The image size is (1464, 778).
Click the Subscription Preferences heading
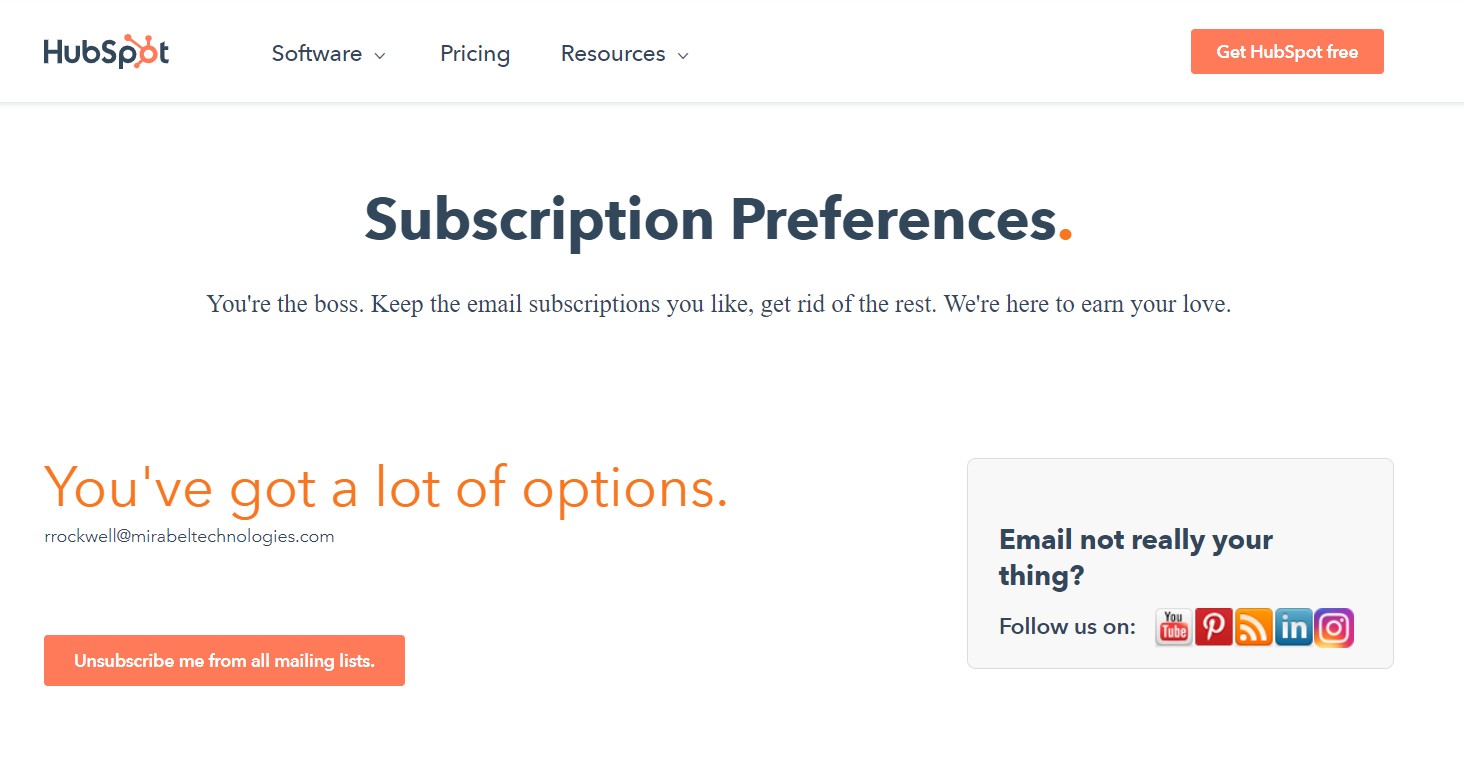click(710, 219)
